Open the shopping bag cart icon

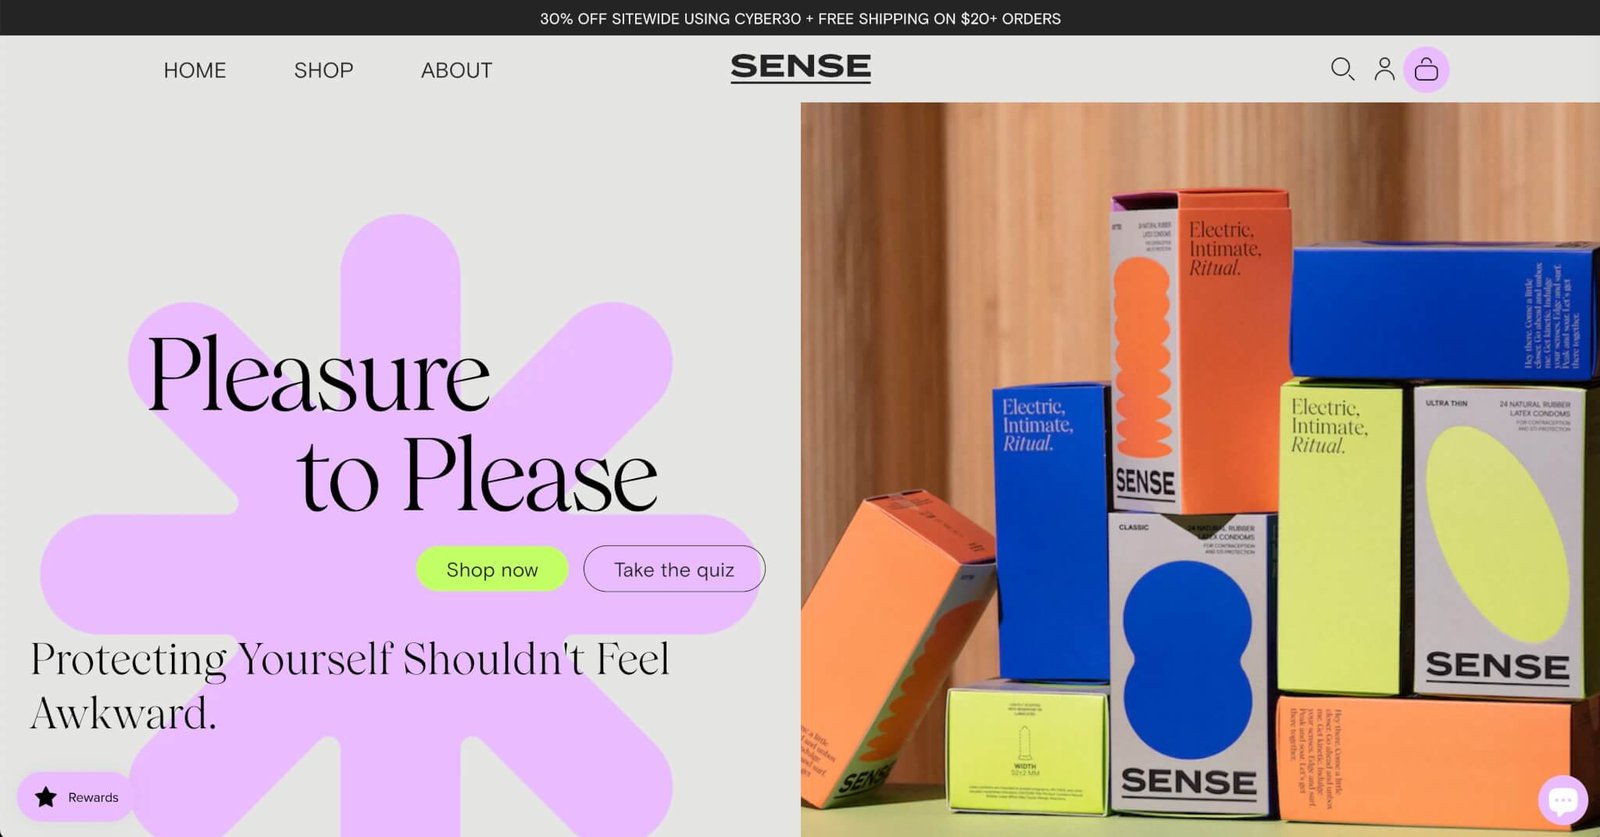(x=1426, y=70)
